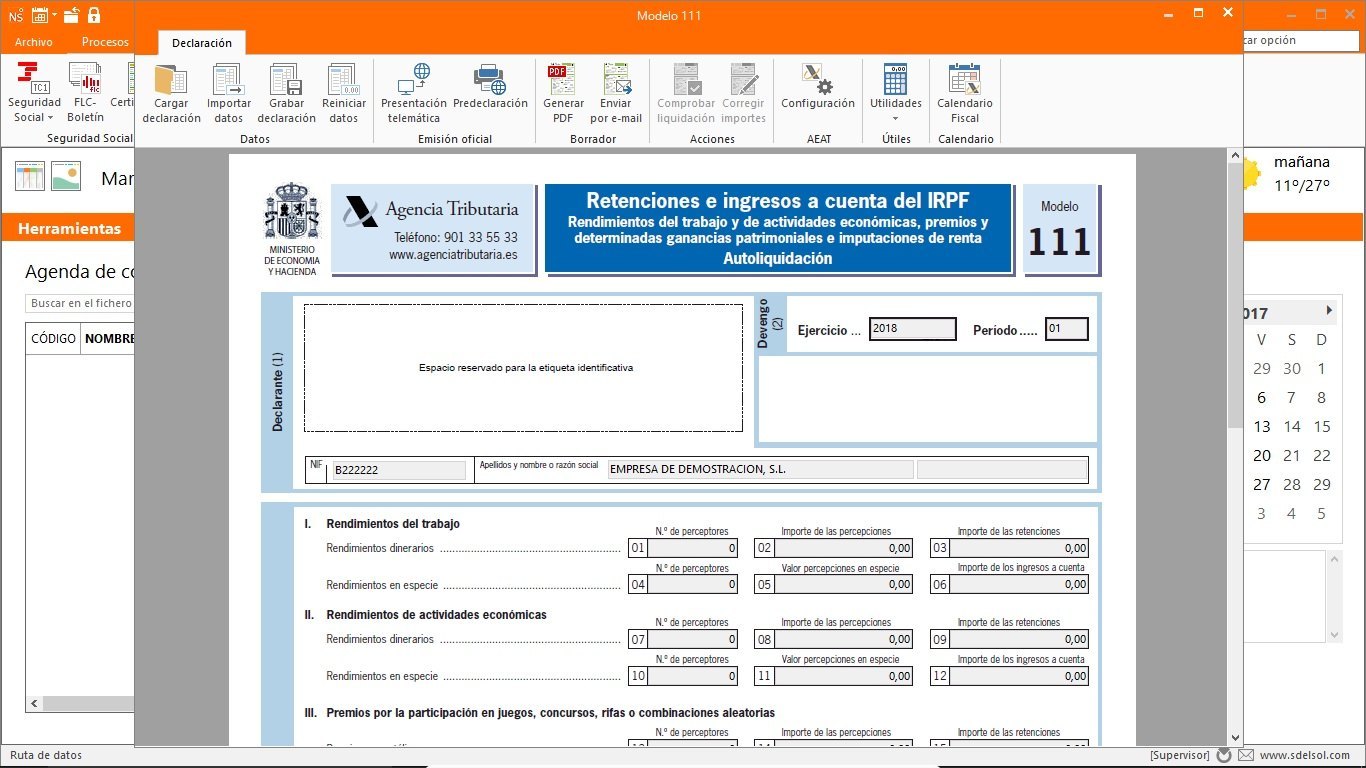
Task: Edit the Ejercicio year field
Action: (912, 329)
